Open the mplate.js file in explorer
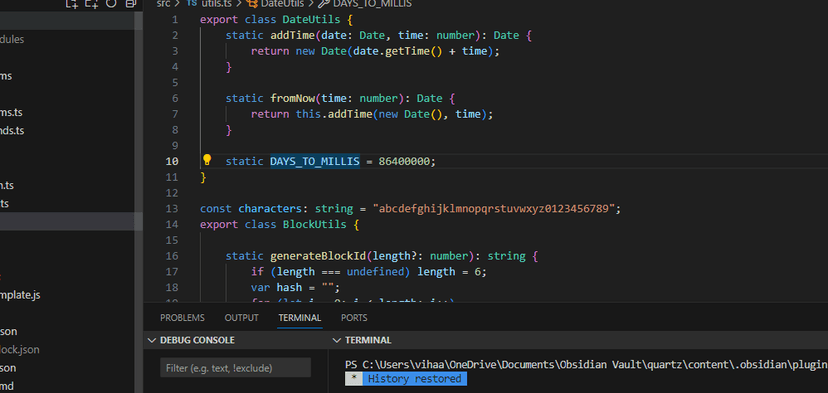828x393 pixels. (20, 295)
